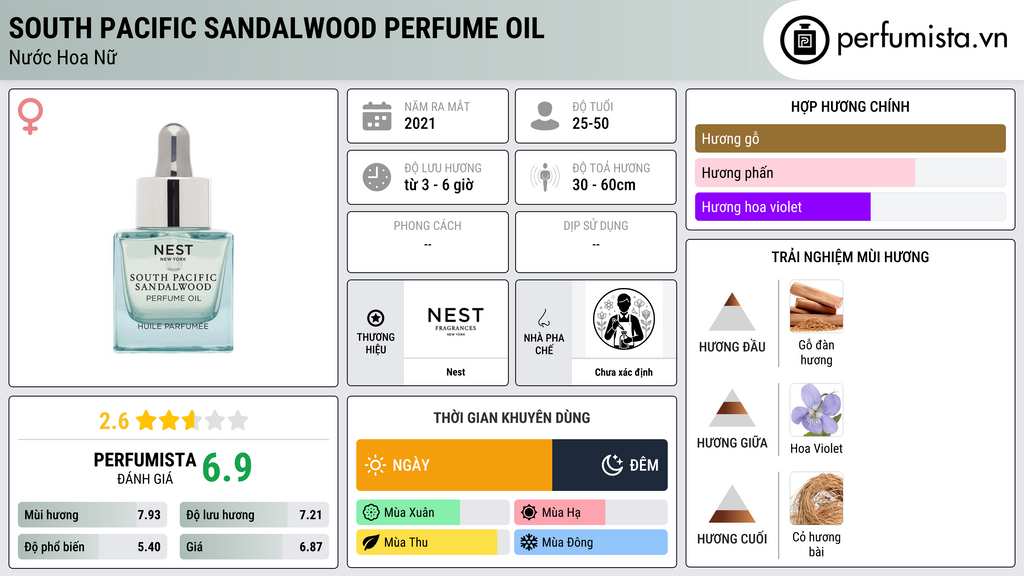This screenshot has width=1024, height=576.
Task: Select the Mùa Xuân season bar
Action: click(432, 513)
